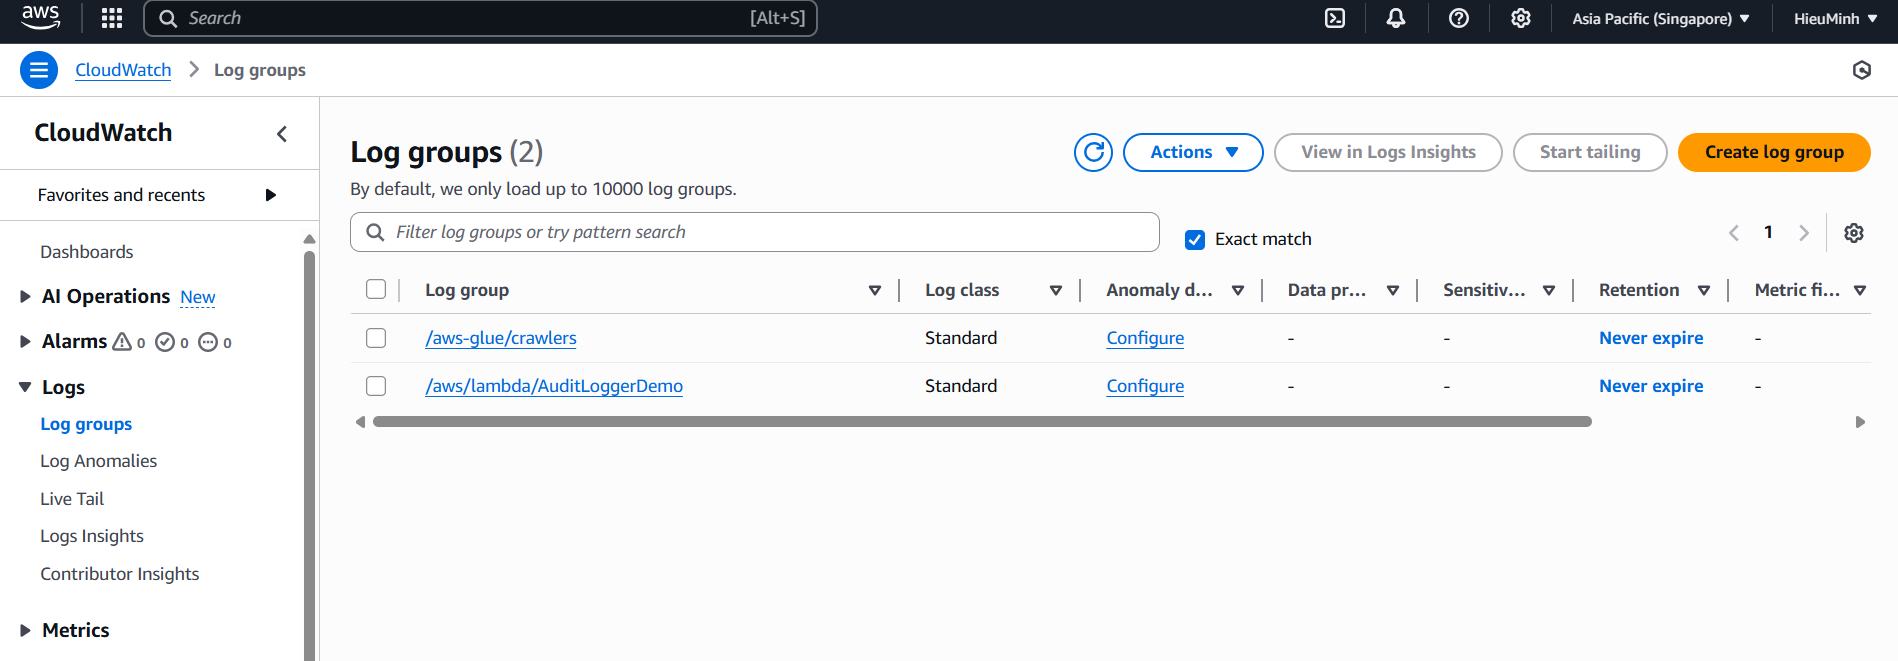Open the settings gear in top bar
Screen dimensions: 1898x661
1521,18
